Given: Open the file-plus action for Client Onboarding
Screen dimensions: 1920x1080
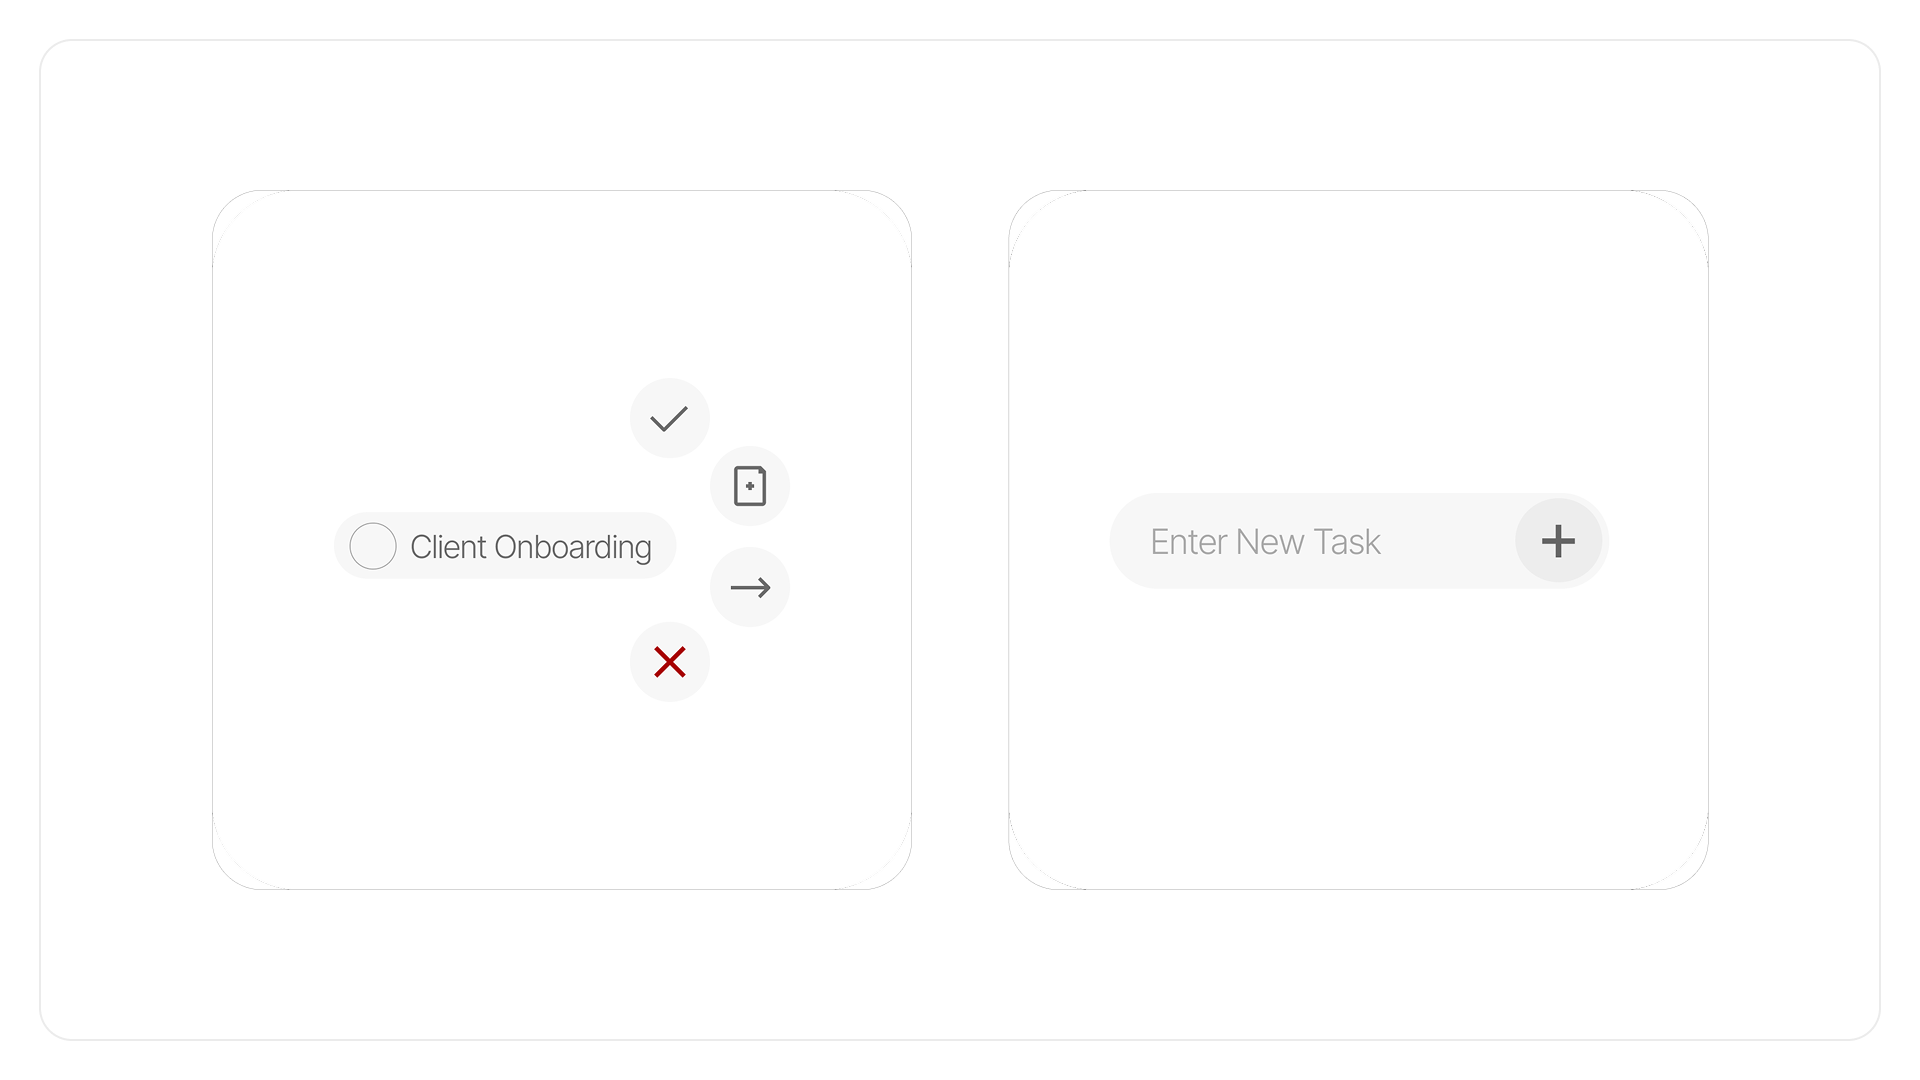Looking at the screenshot, I should point(750,486).
